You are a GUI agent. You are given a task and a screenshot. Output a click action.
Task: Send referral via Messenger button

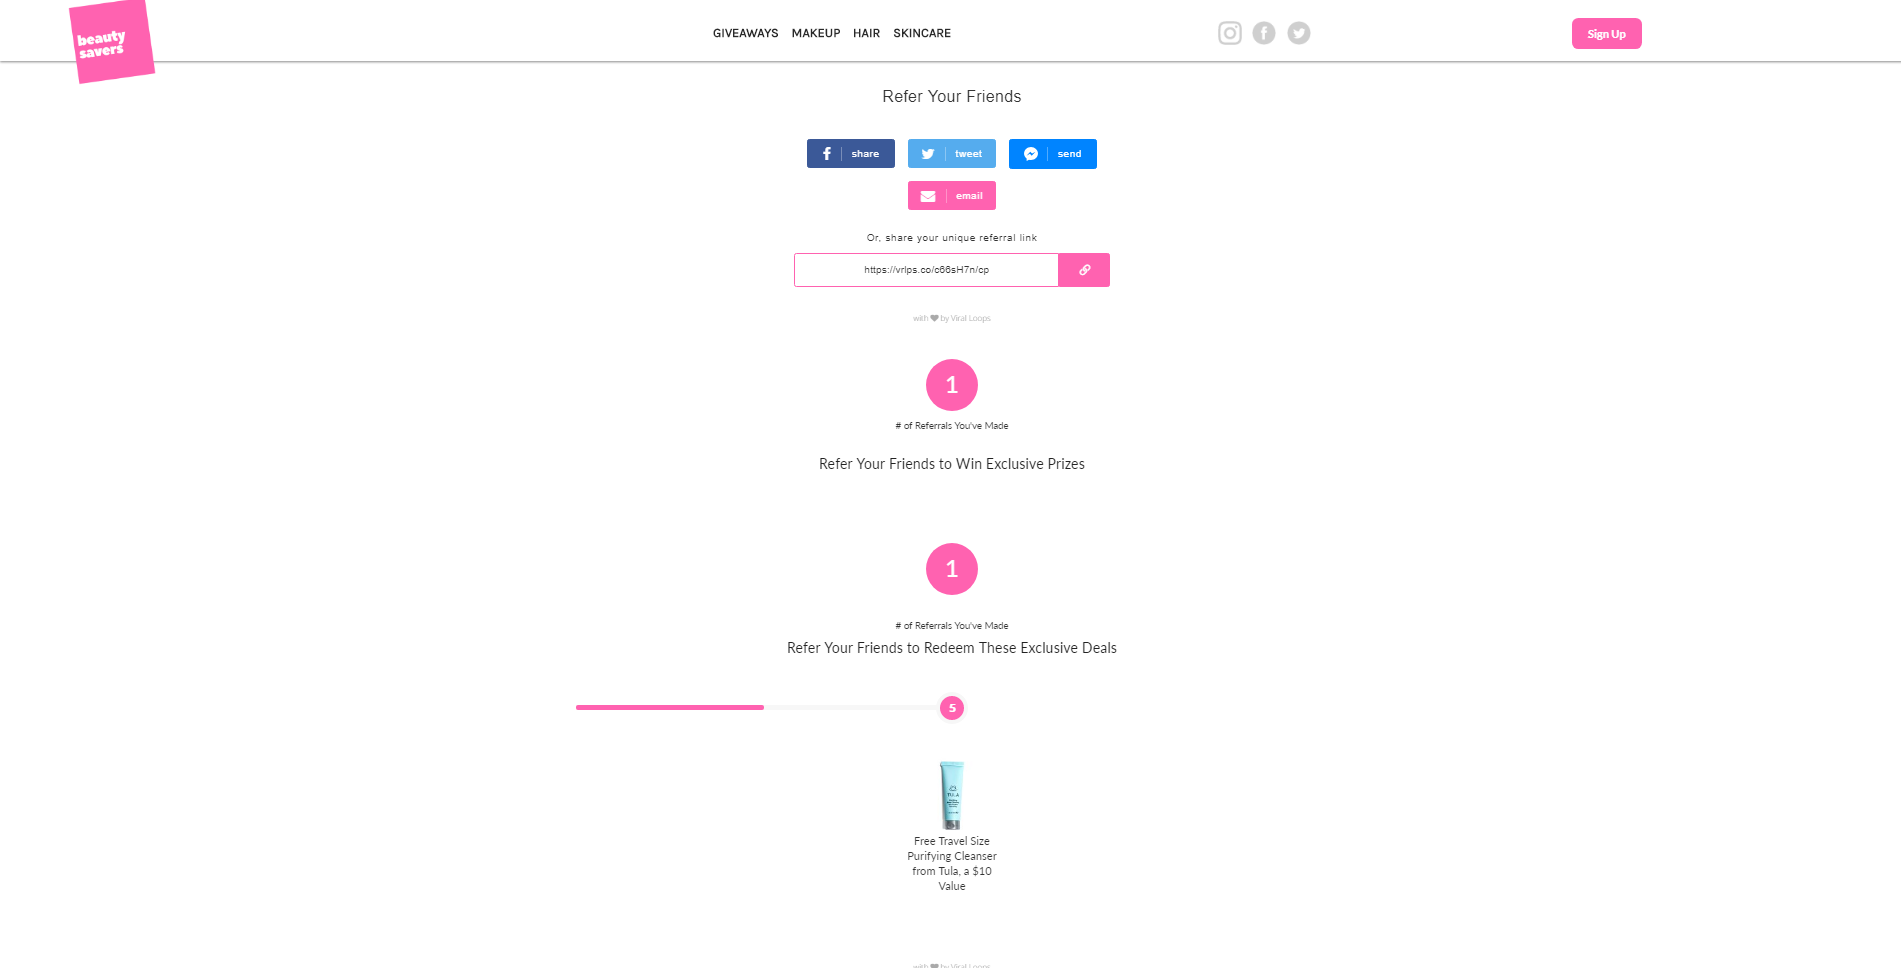tap(1053, 154)
